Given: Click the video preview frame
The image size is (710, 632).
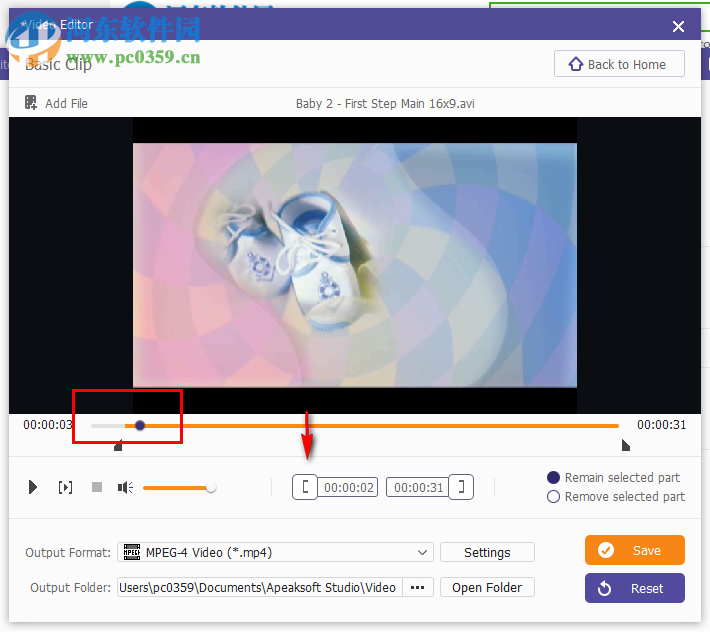Looking at the screenshot, I should [355, 265].
